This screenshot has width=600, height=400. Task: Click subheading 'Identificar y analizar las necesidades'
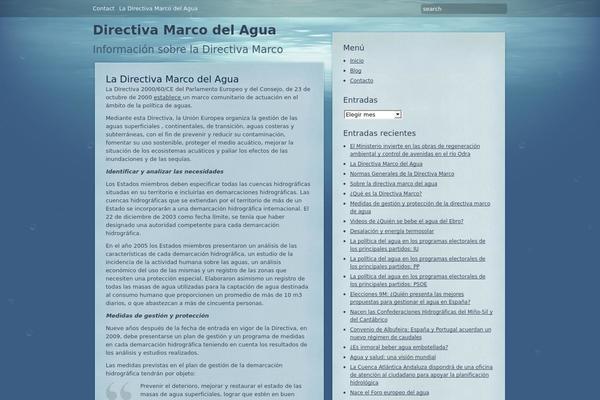165,171
